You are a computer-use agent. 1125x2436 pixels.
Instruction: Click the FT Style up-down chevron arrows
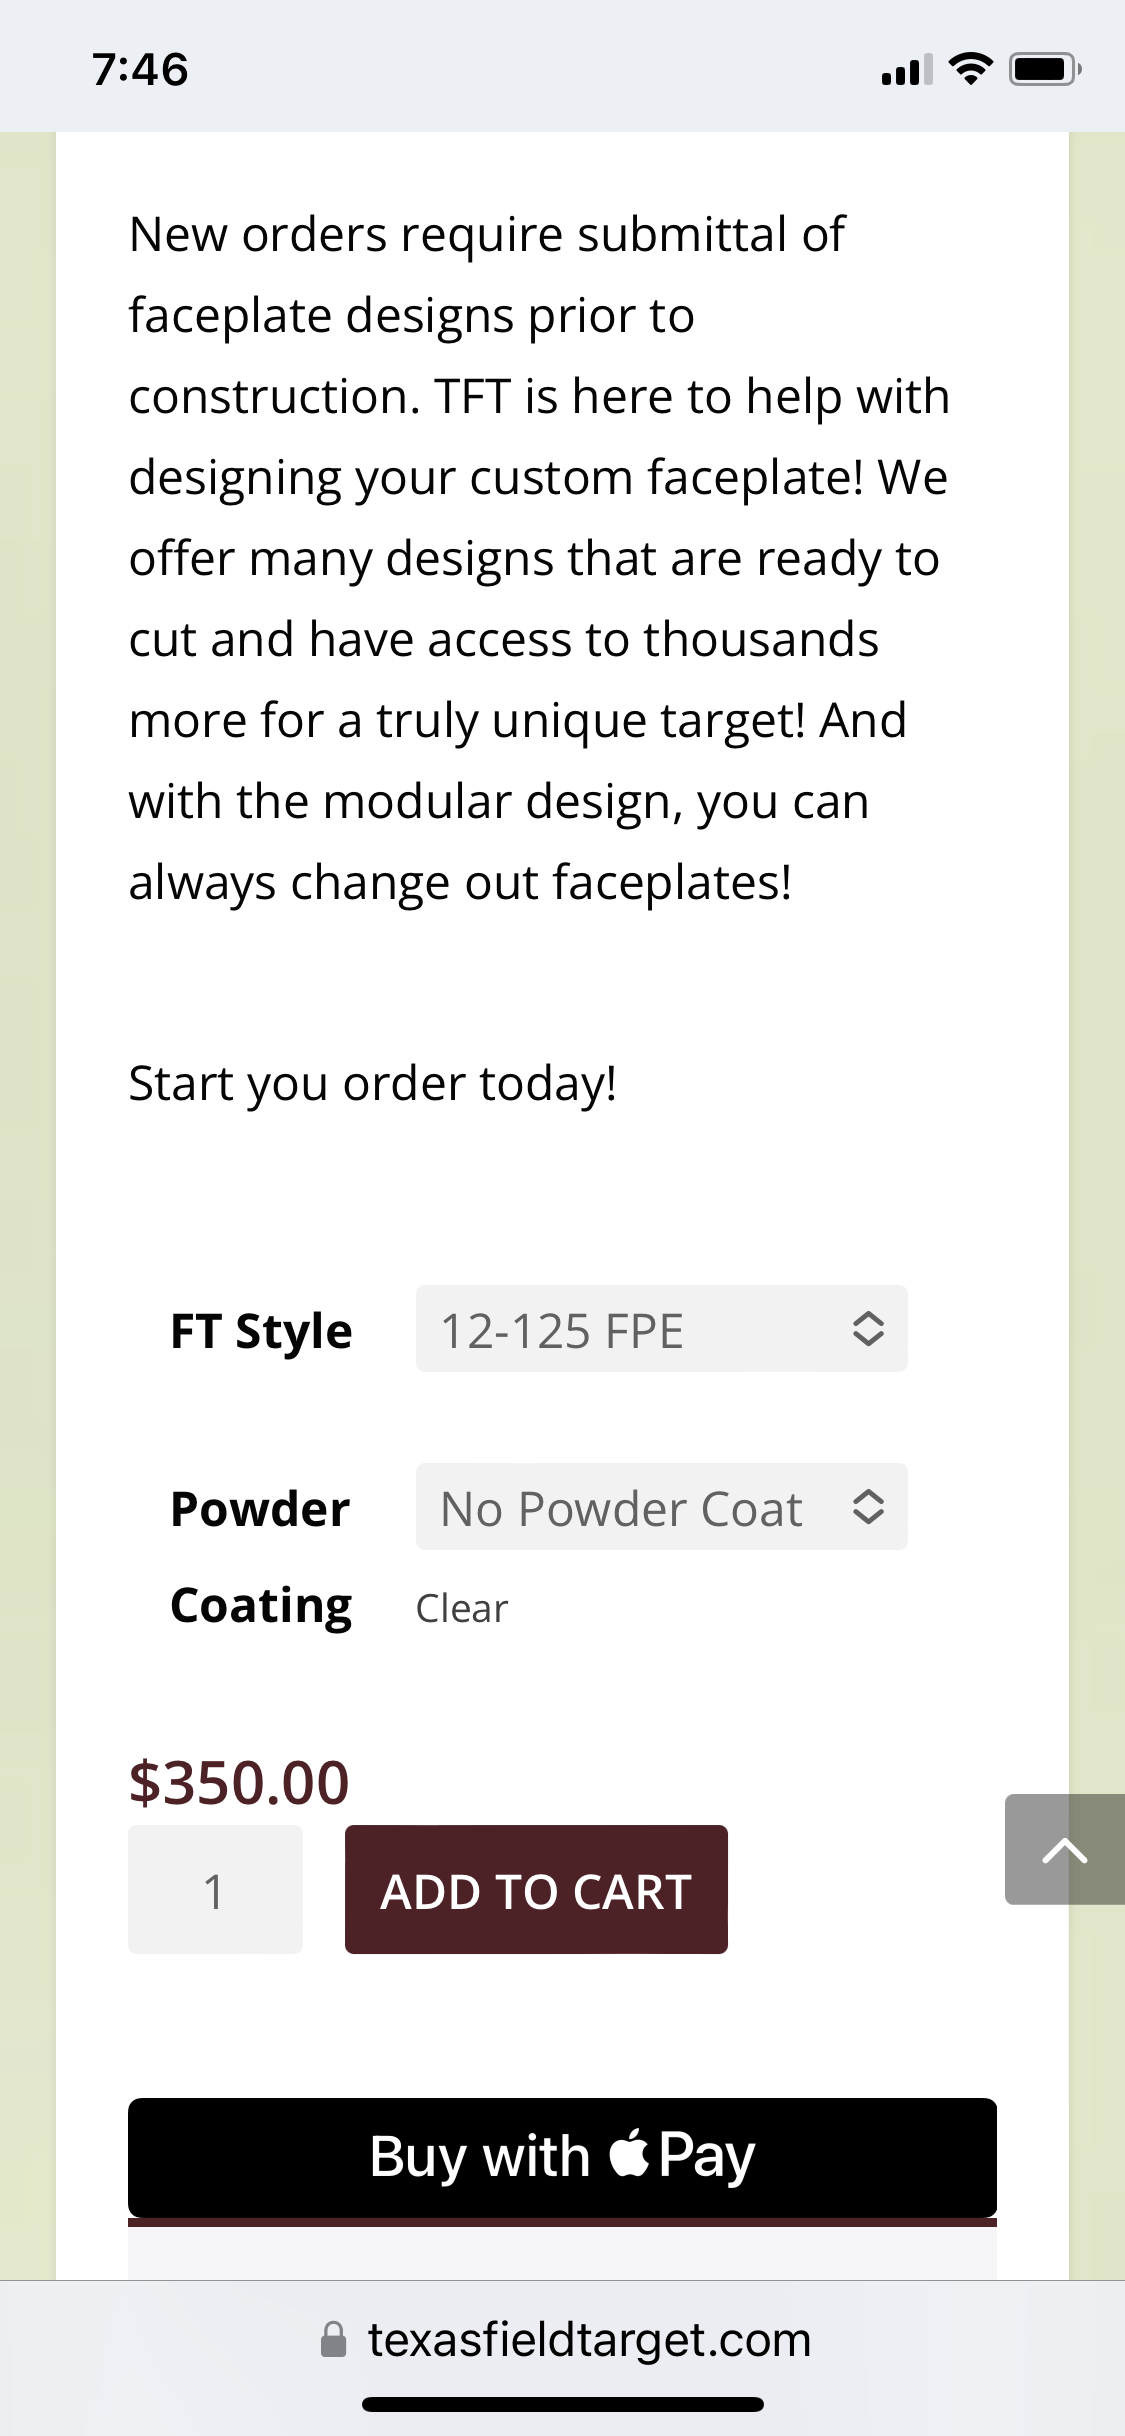click(868, 1328)
